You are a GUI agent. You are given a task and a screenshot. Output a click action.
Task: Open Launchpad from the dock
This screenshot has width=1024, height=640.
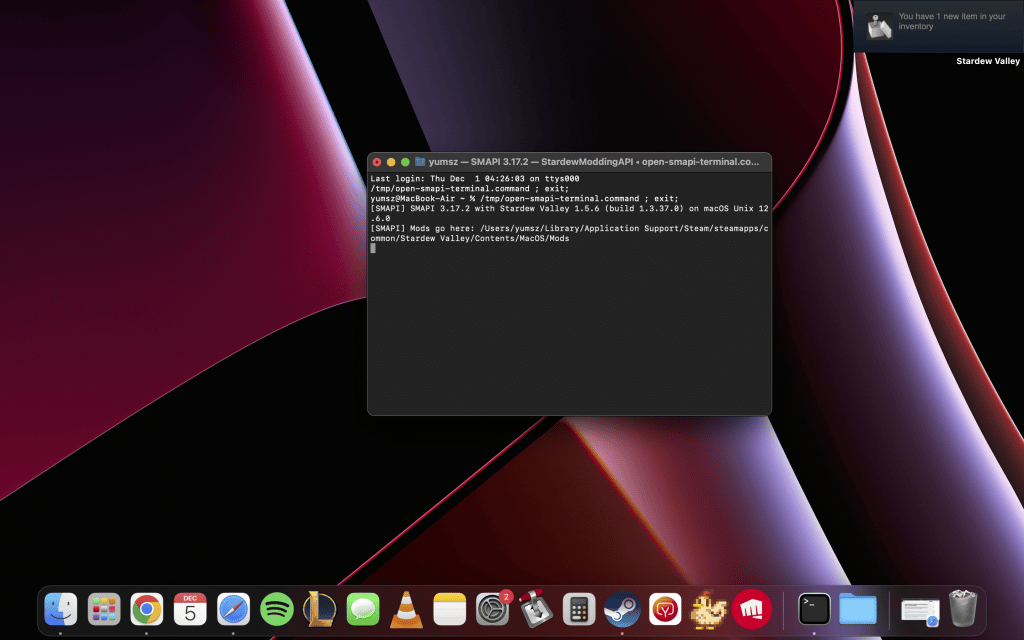pos(103,609)
